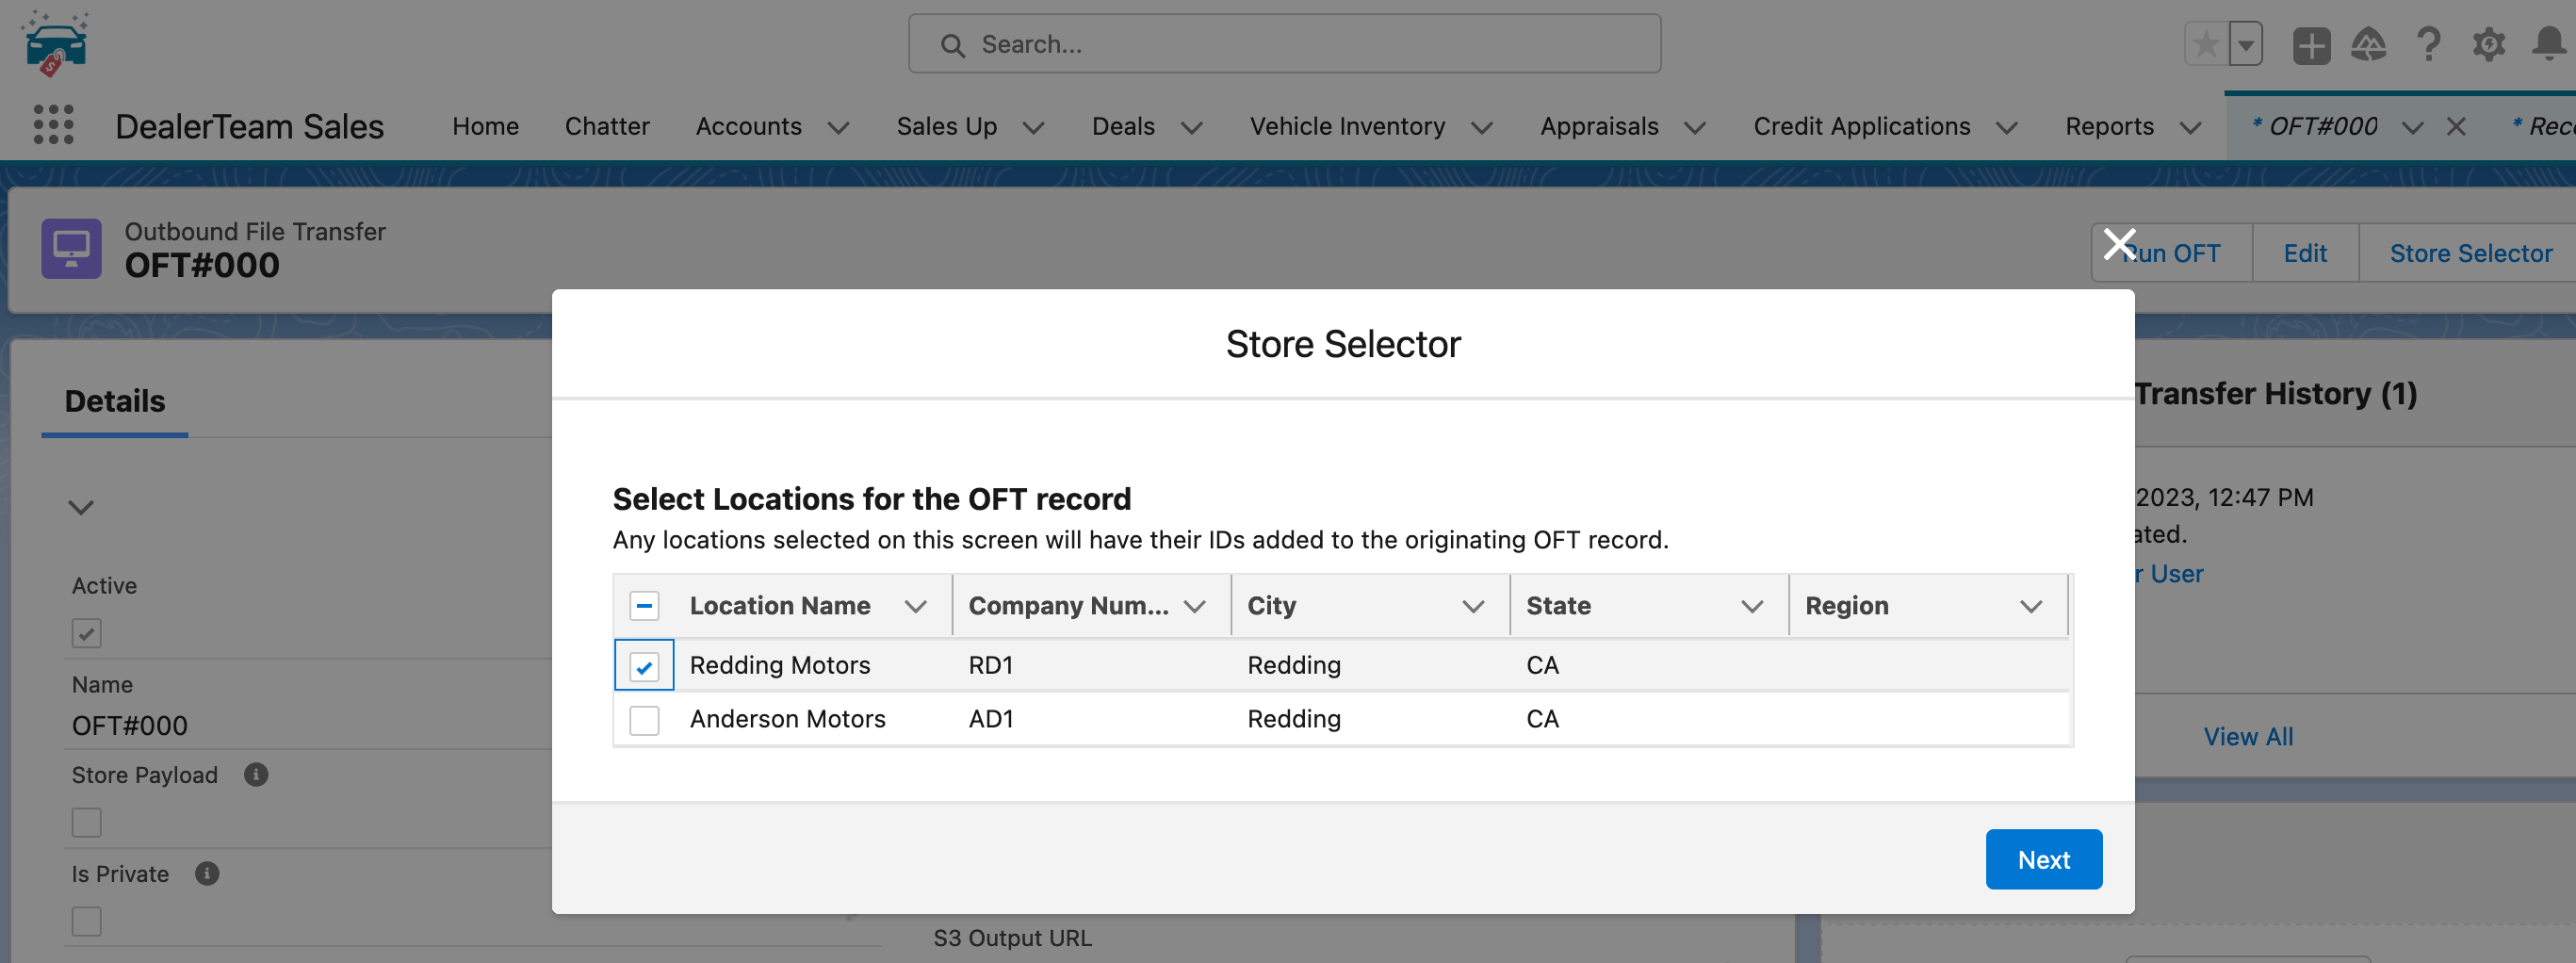Open the Trailhead guidance icon
The width and height of the screenshot is (2576, 963).
(2369, 44)
